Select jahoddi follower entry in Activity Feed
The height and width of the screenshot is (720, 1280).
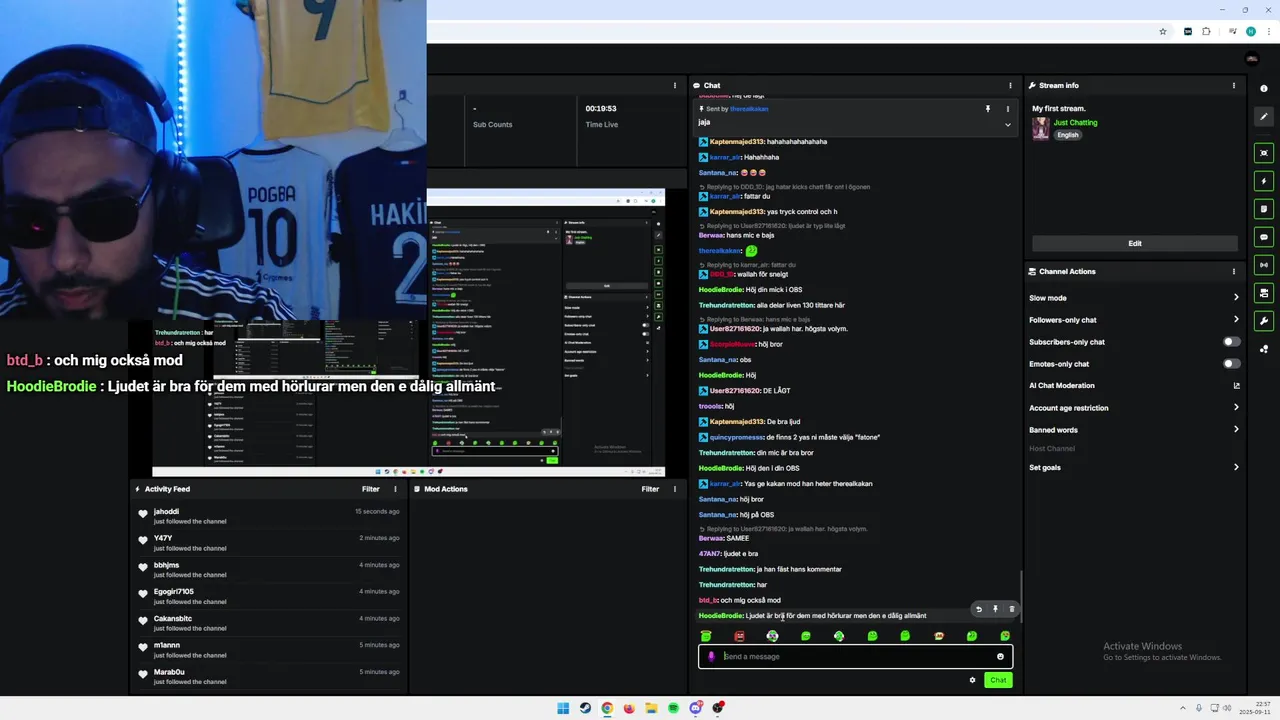click(268, 516)
